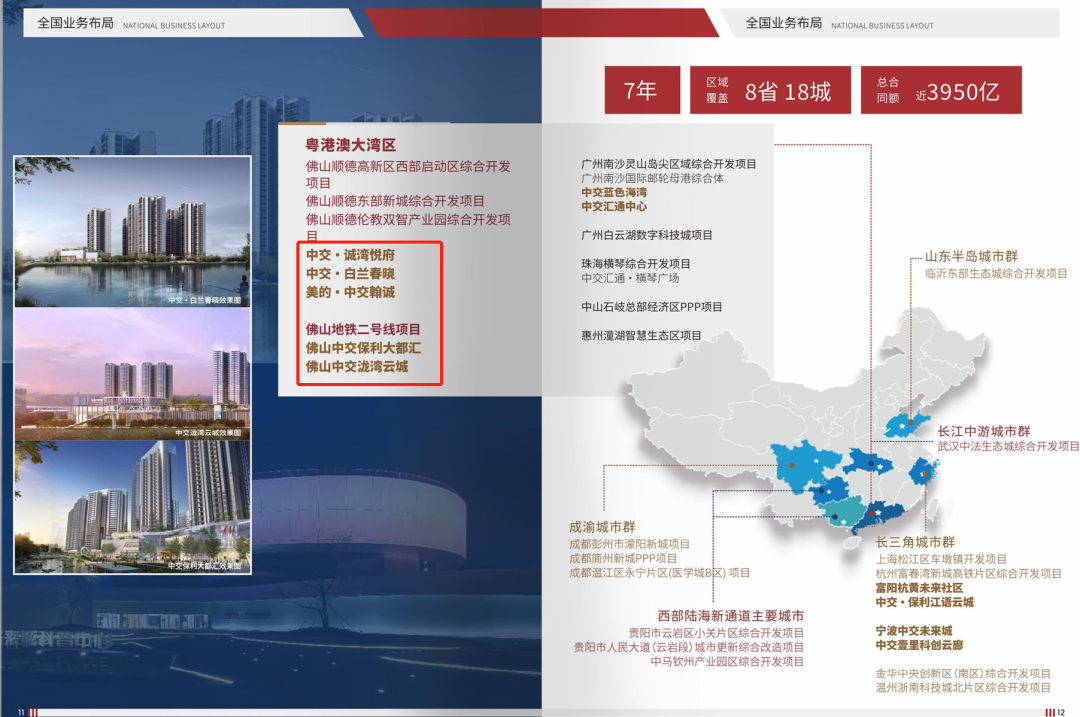Screen dimensions: 1080x717
Task: Click '中交汇通·横琴广场'
Action: [x=630, y=278]
